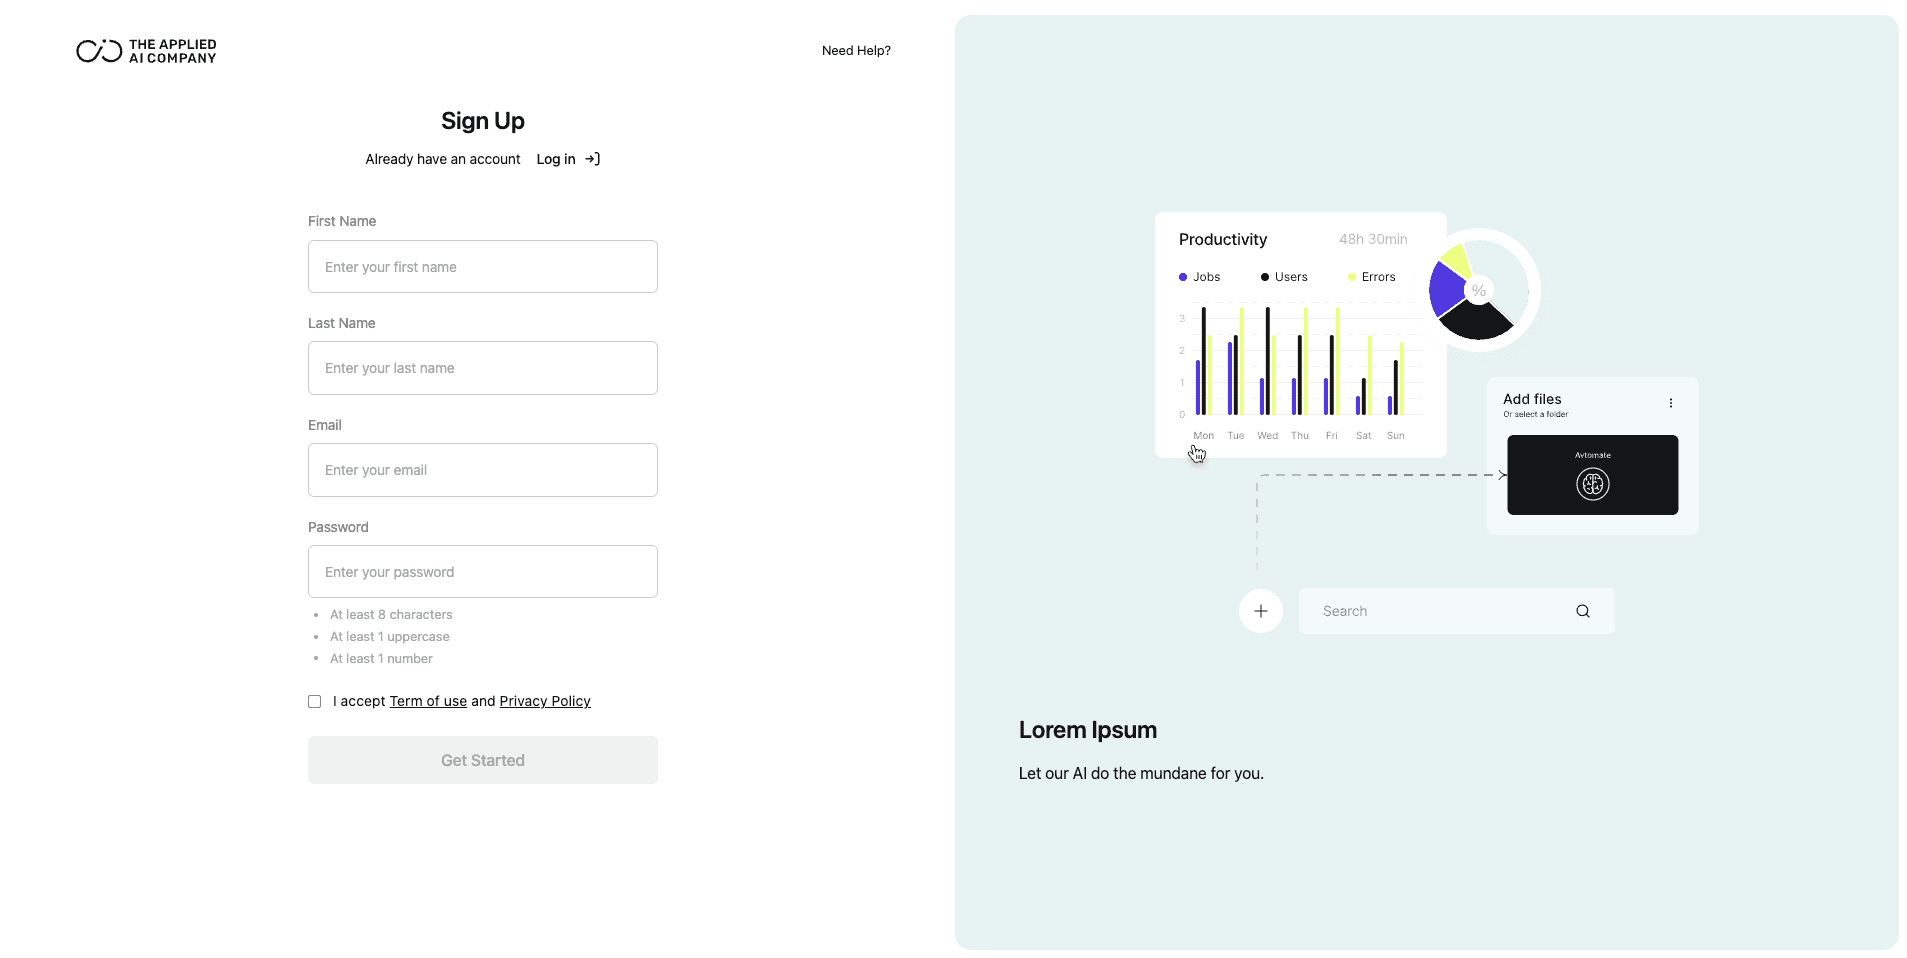The height and width of the screenshot is (958, 1907).
Task: Click the Applied AI Company logo
Action: pyautogui.click(x=146, y=50)
